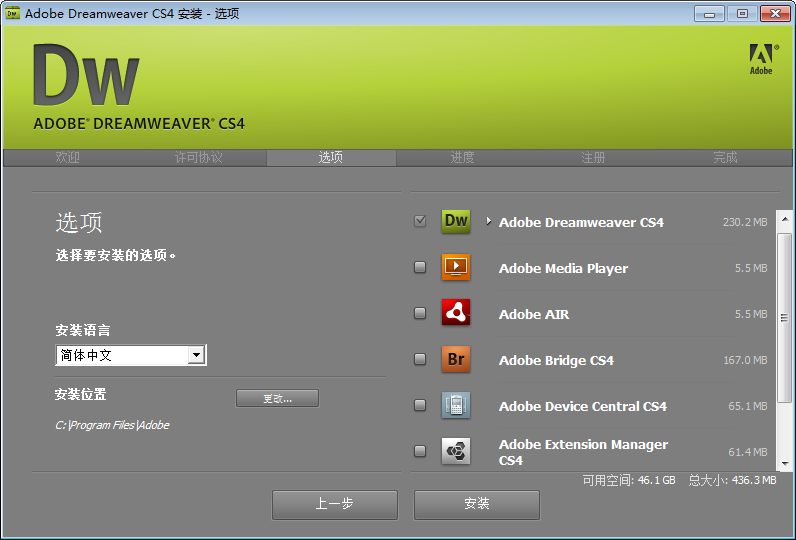
Task: Click the 更改... install location button
Action: (277, 398)
